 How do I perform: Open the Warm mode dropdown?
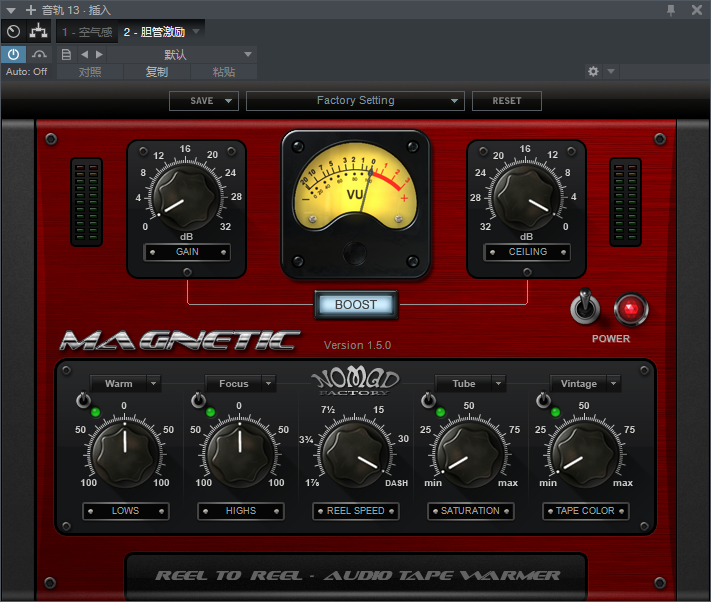pos(126,384)
